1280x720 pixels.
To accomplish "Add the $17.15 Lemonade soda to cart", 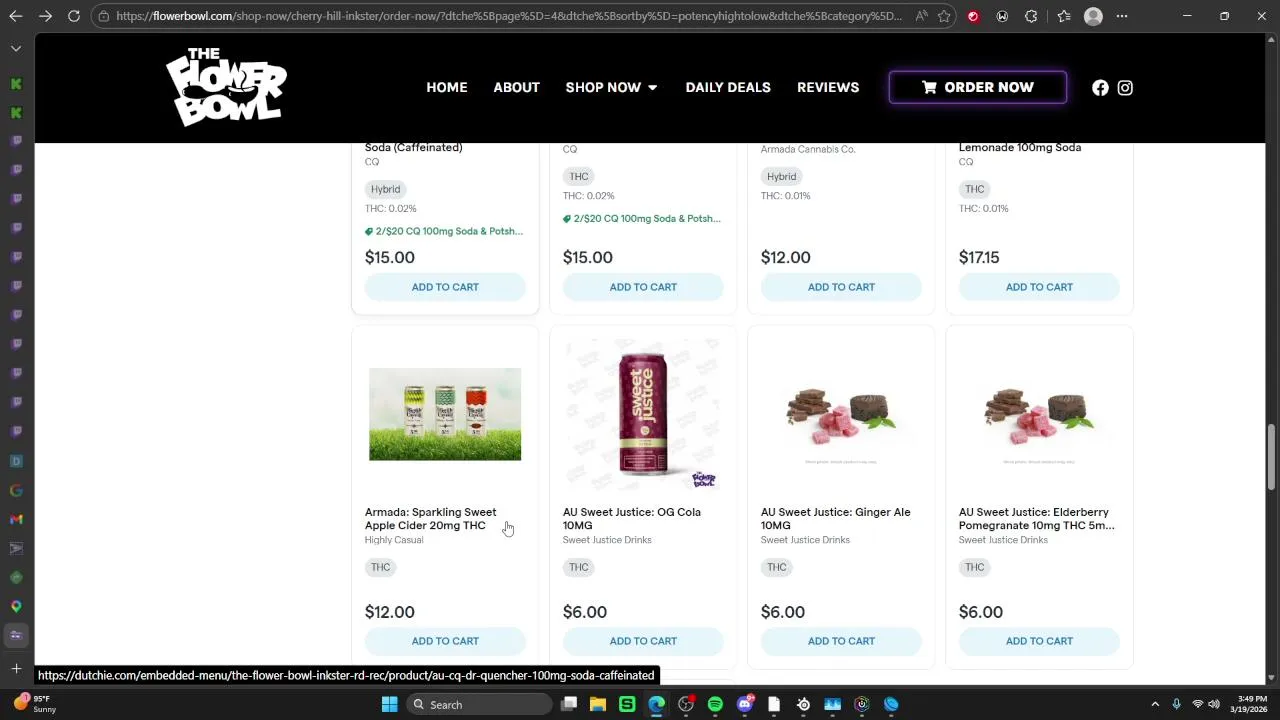I will pyautogui.click(x=1039, y=287).
